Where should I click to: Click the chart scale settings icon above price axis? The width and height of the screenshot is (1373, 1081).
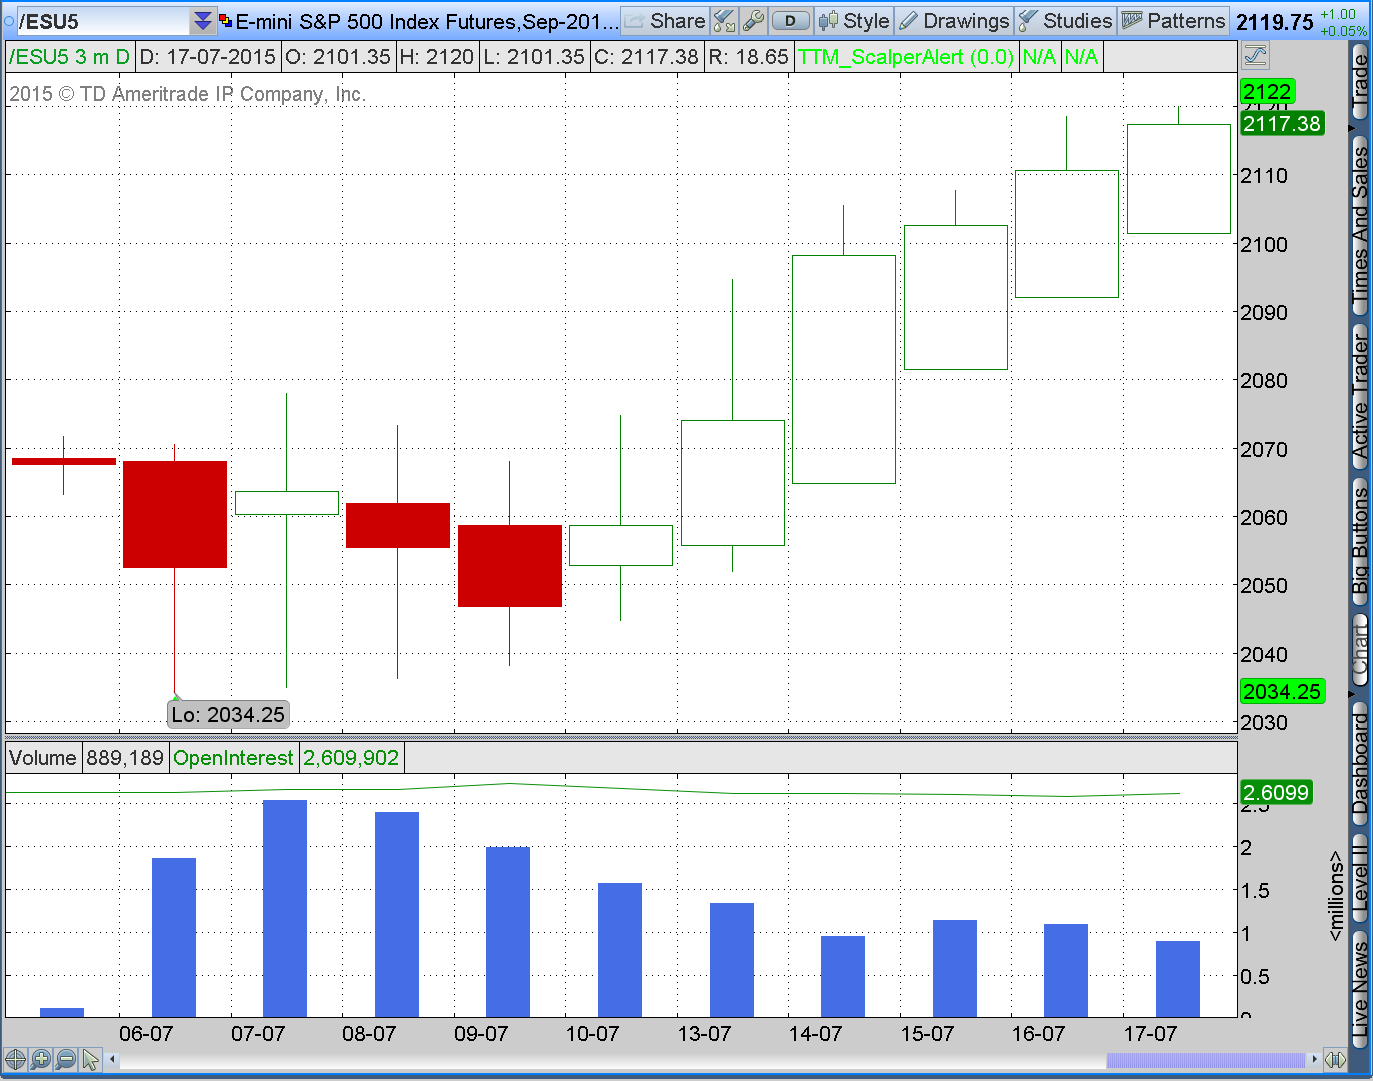pyautogui.click(x=1255, y=56)
